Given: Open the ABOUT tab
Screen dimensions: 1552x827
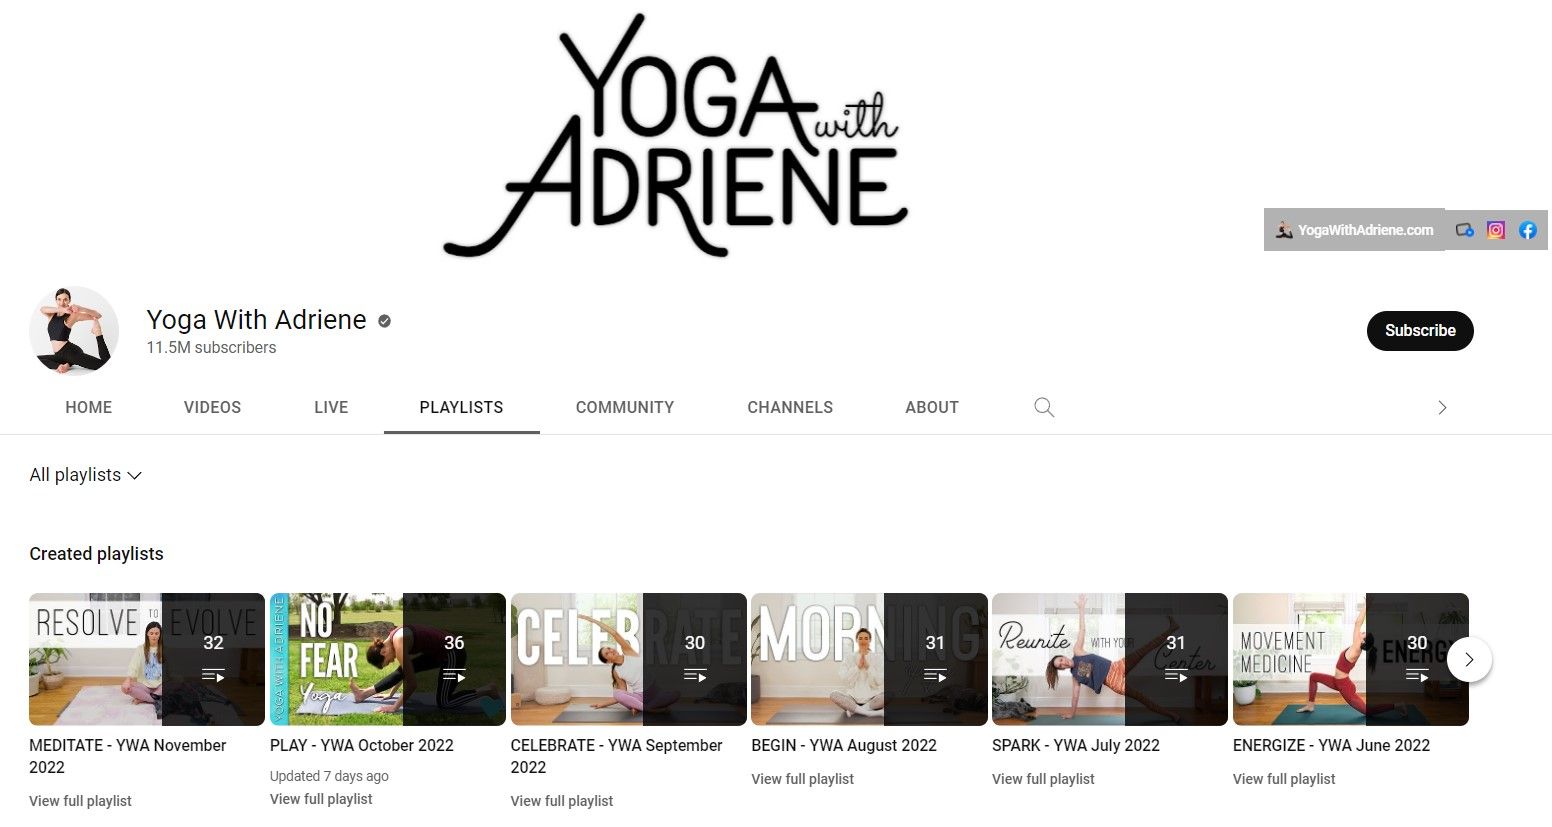Looking at the screenshot, I should tap(932, 407).
